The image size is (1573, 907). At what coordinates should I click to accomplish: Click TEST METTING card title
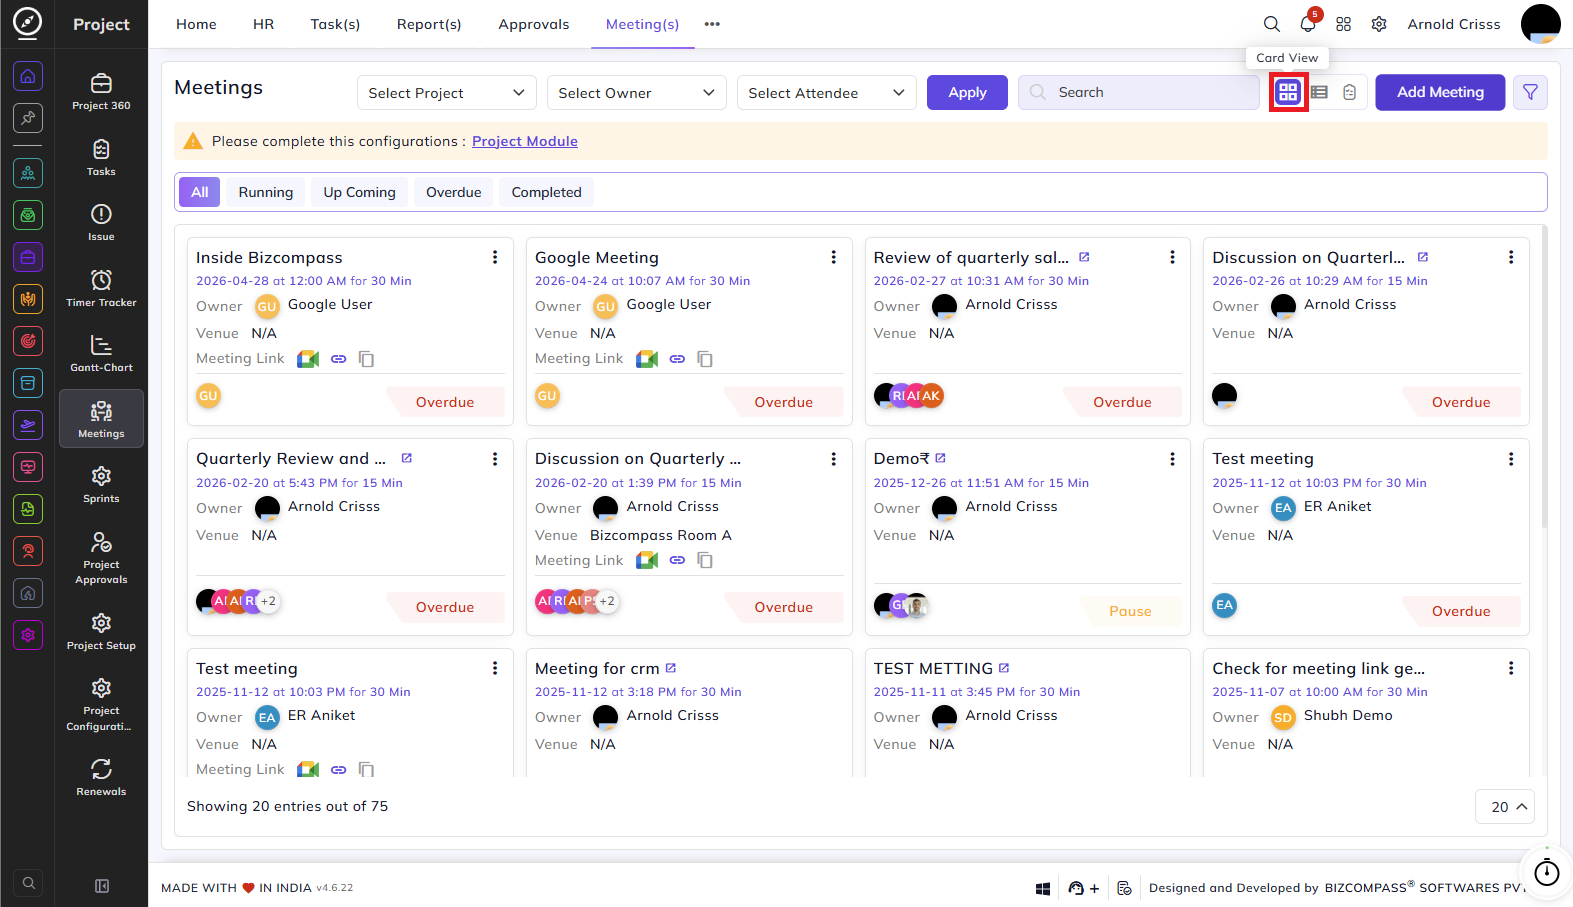933,668
